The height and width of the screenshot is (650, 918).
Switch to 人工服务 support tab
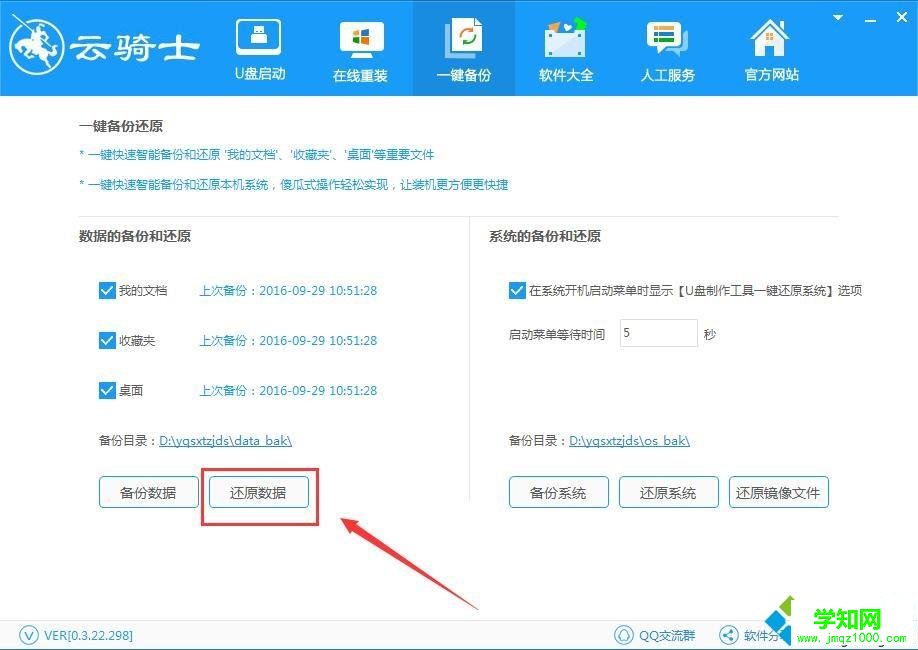coord(667,47)
